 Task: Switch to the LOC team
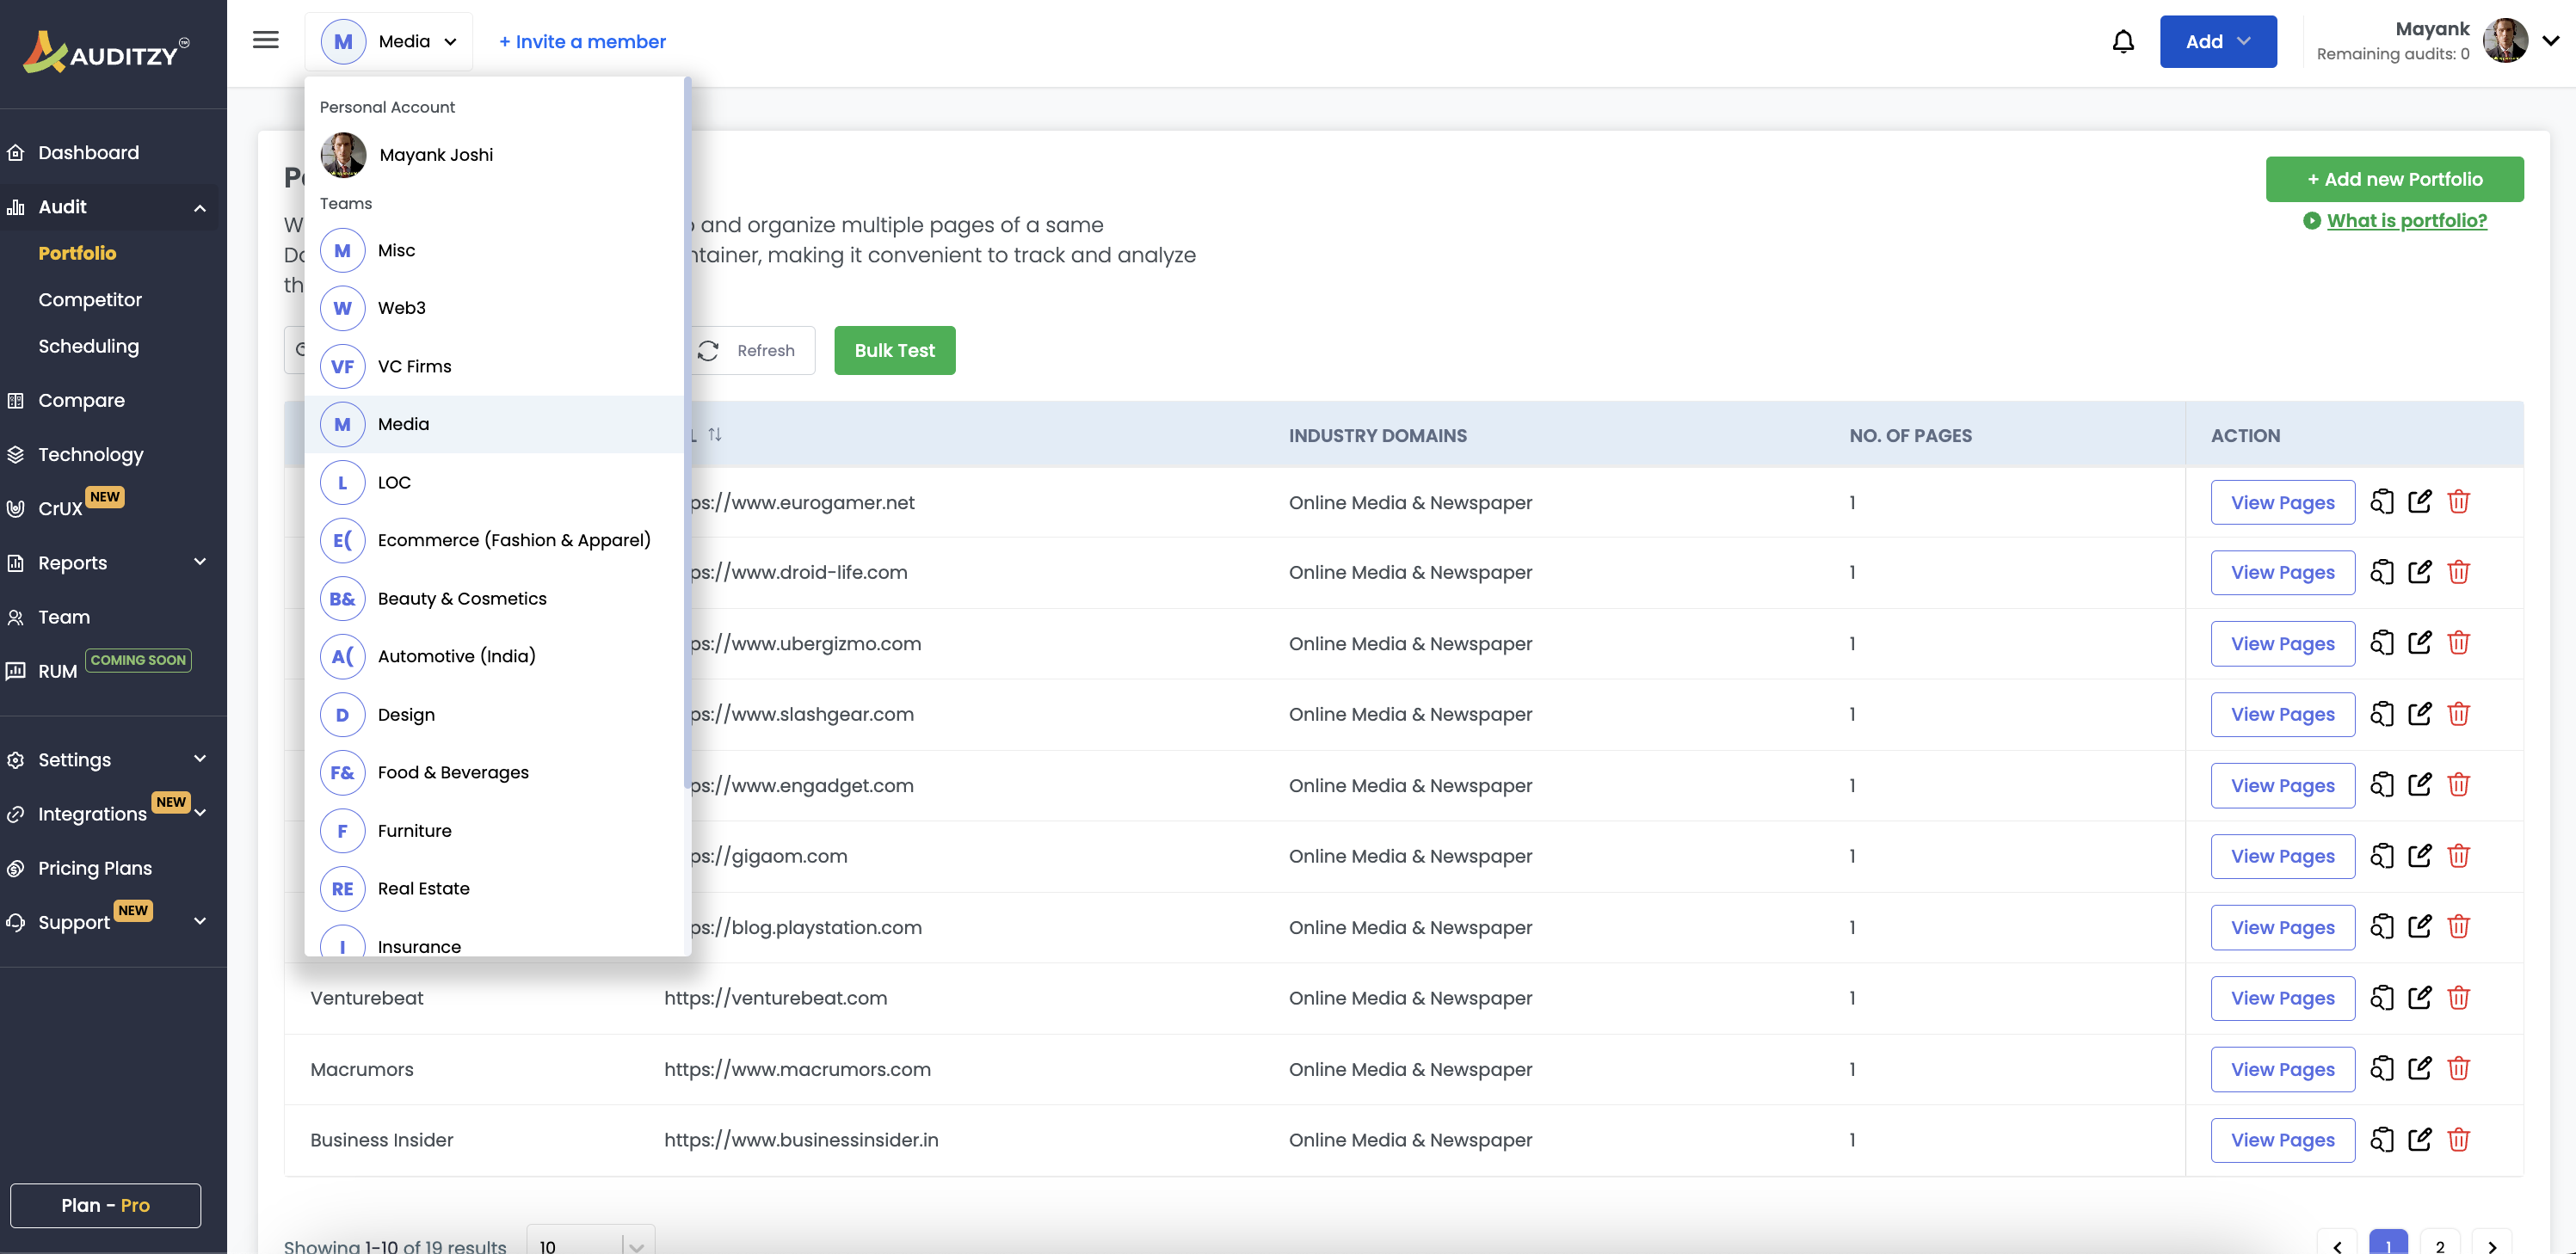(x=494, y=482)
